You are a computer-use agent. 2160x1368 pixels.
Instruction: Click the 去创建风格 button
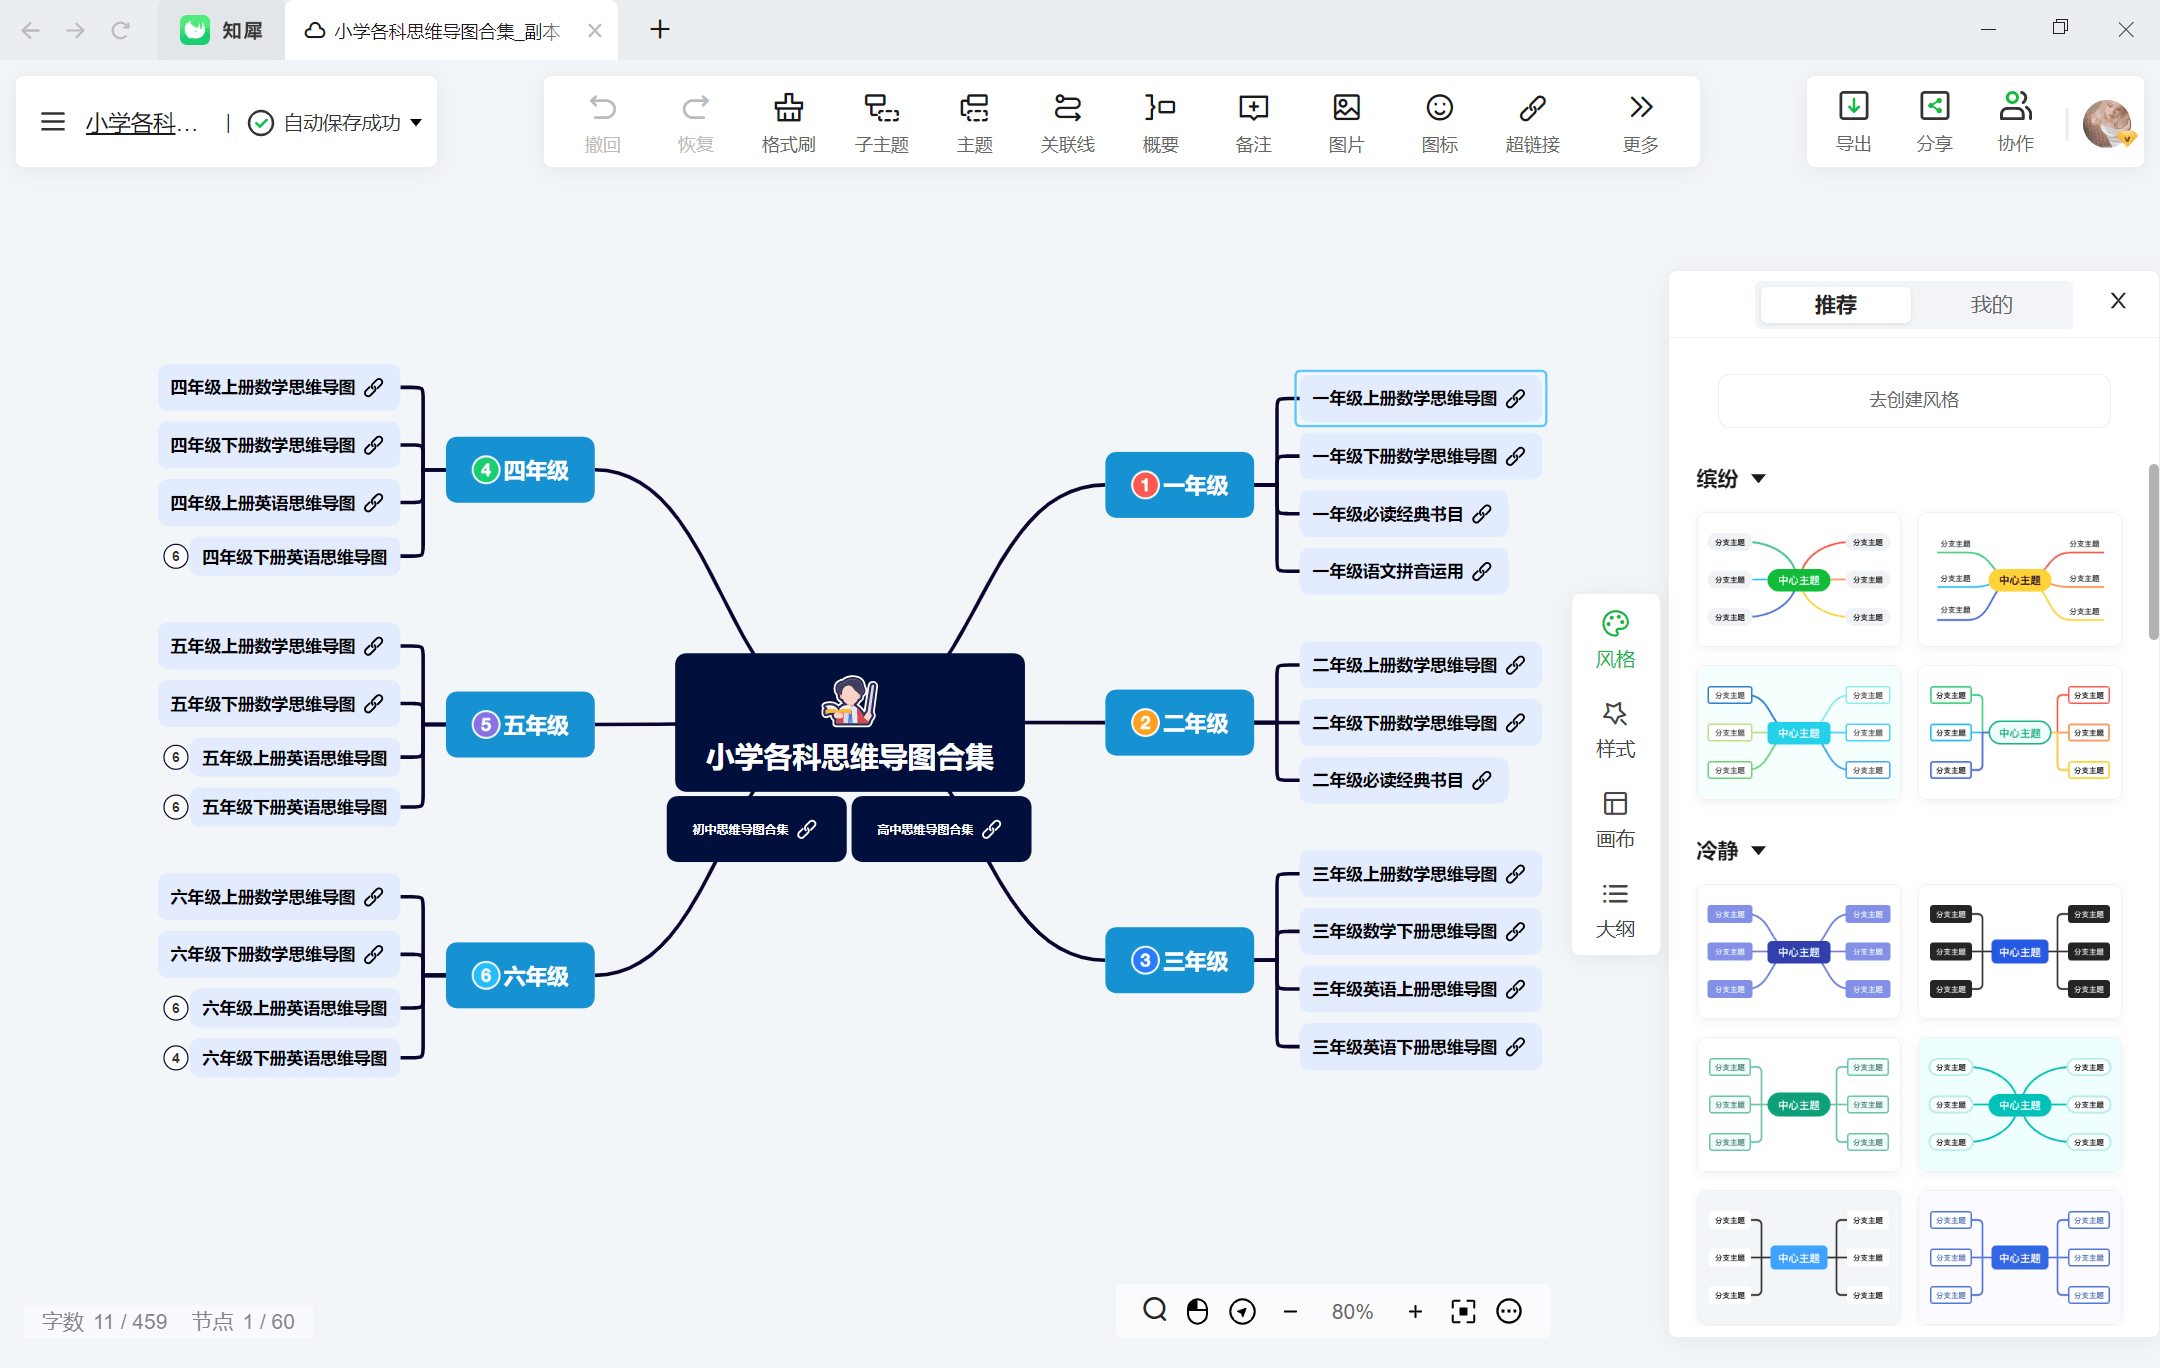[1914, 400]
